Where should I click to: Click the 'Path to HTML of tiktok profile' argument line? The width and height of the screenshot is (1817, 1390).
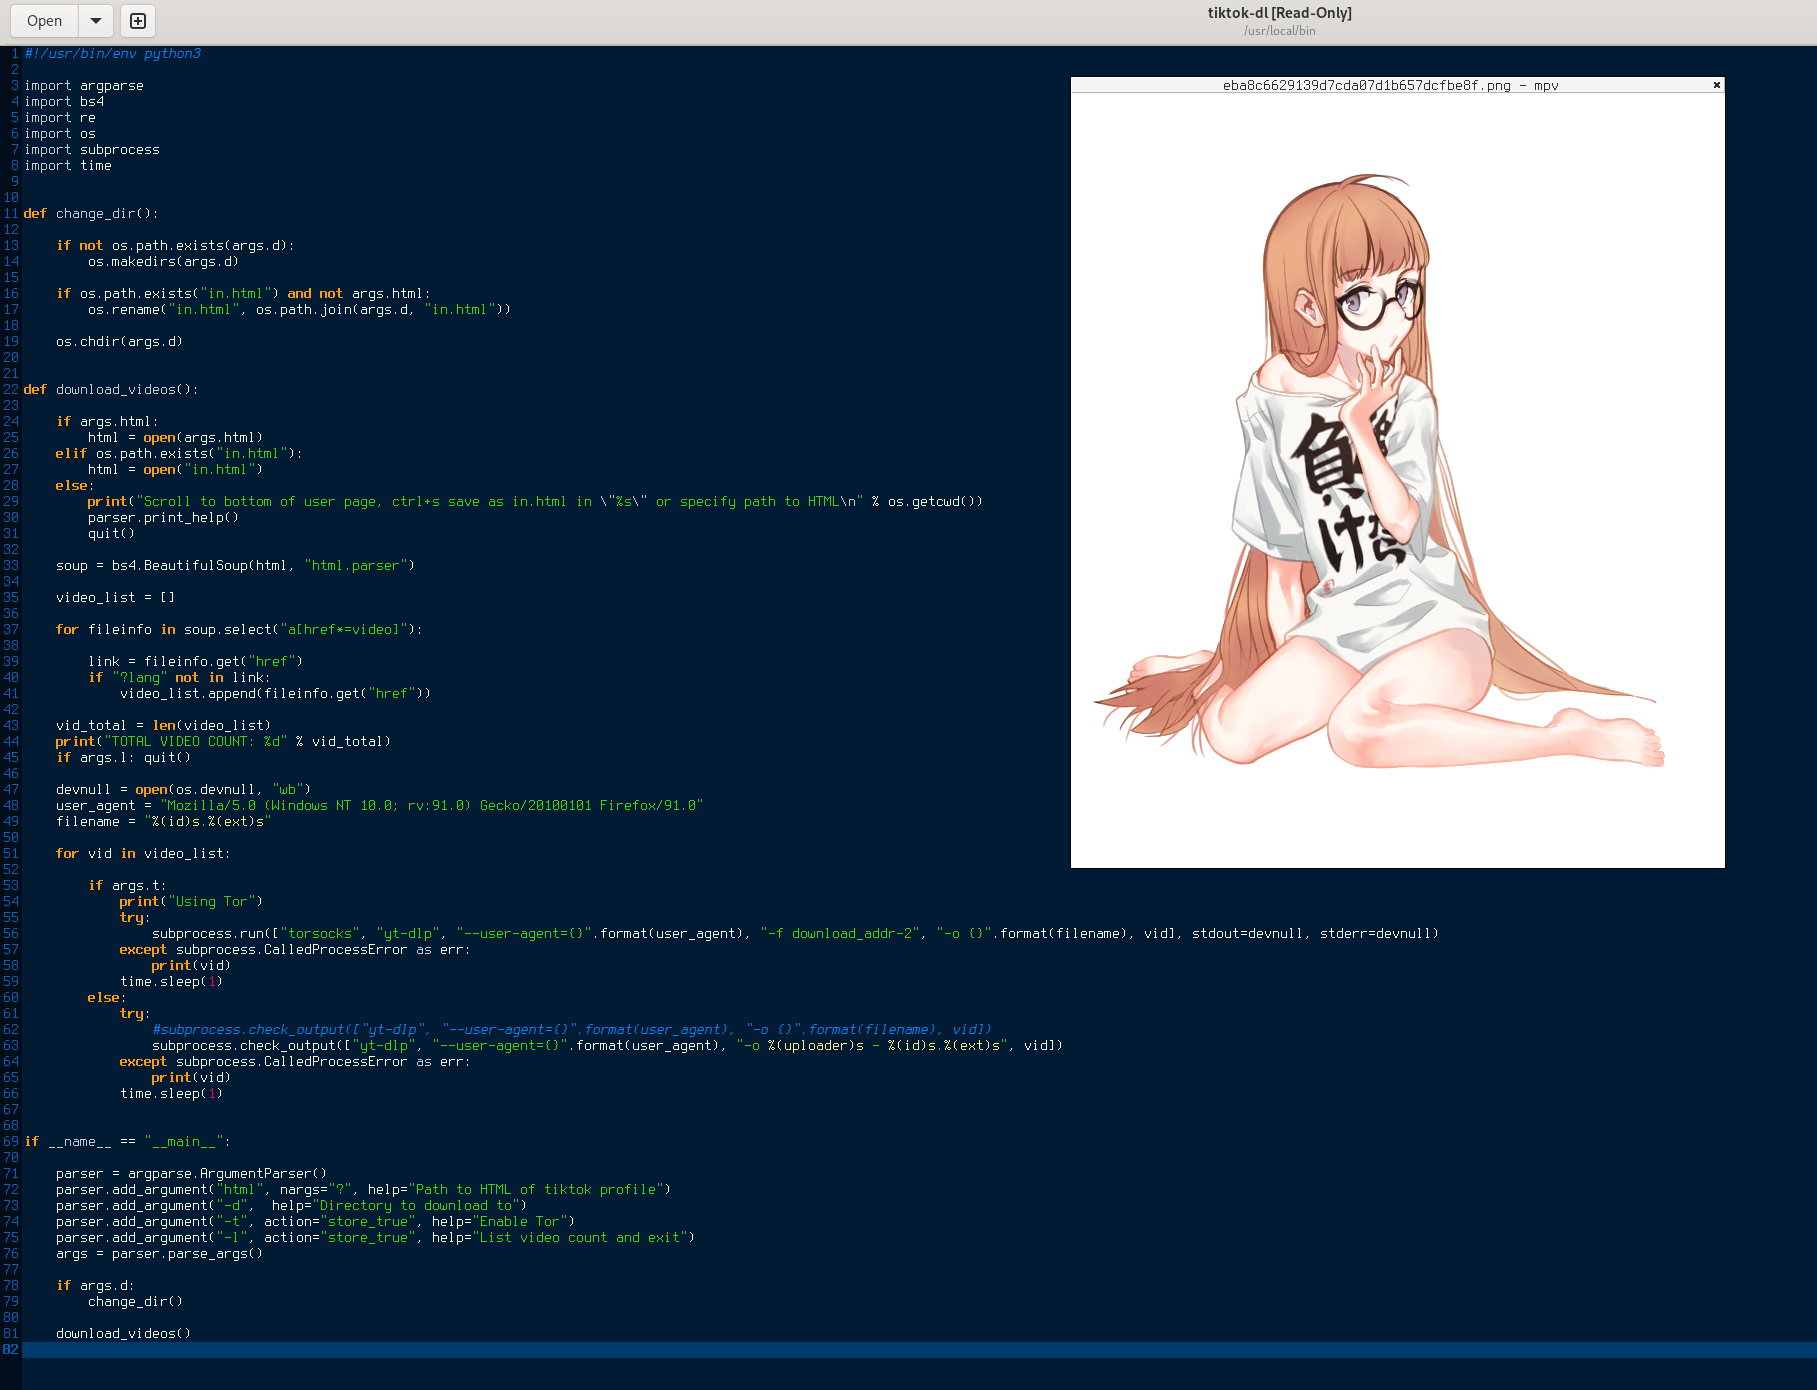pyautogui.click(x=363, y=1190)
